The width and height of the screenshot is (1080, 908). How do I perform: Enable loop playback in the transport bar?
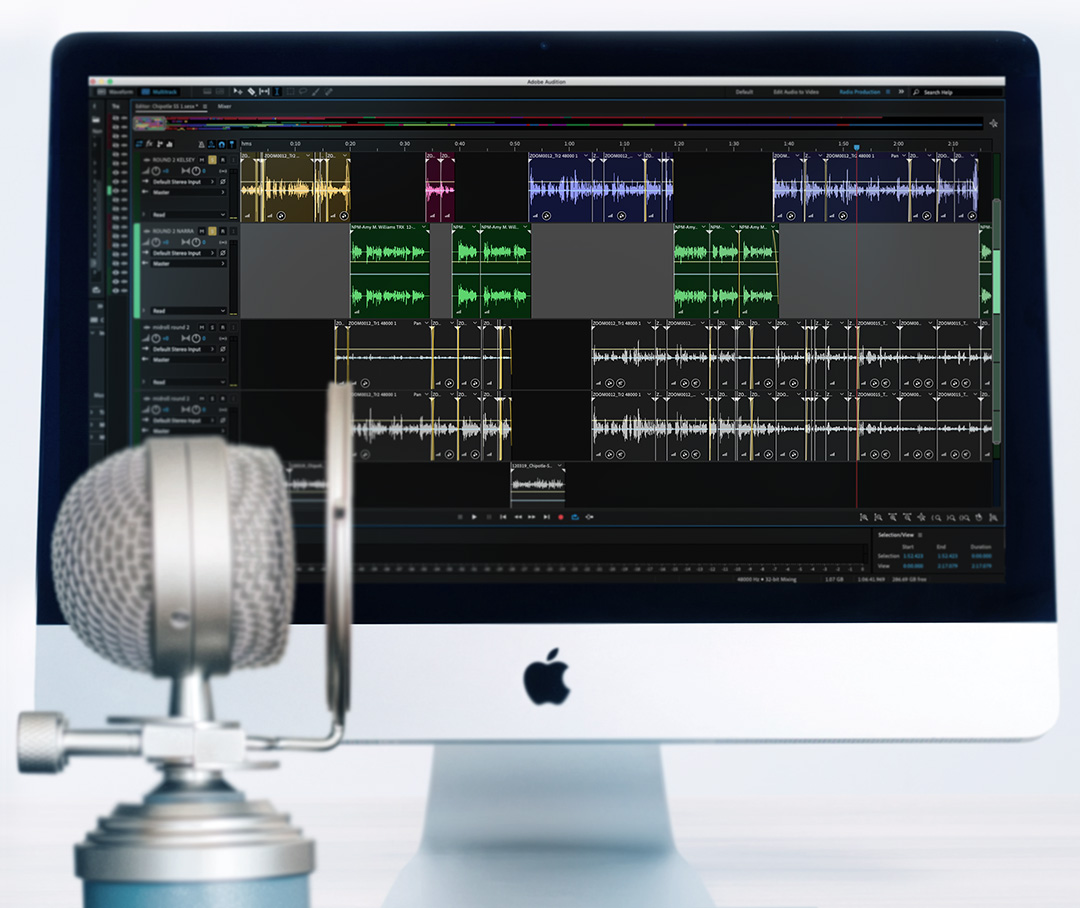[x=575, y=517]
